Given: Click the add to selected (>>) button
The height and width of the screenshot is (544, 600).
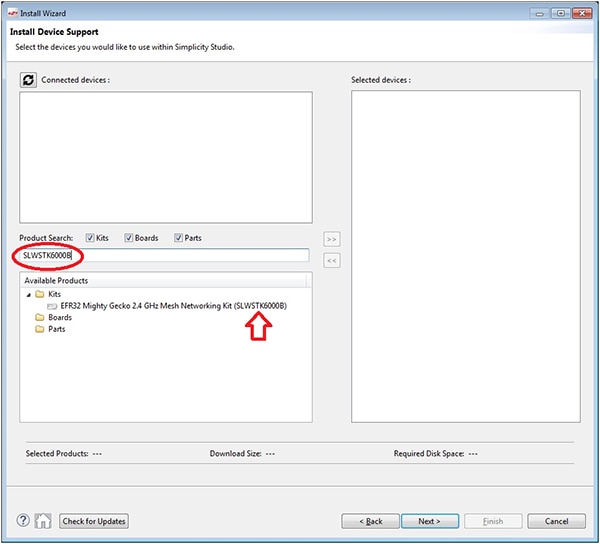Looking at the screenshot, I should point(332,240).
